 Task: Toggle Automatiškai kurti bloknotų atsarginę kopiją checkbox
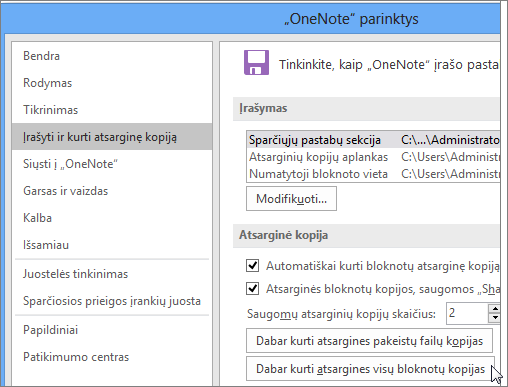(x=252, y=266)
